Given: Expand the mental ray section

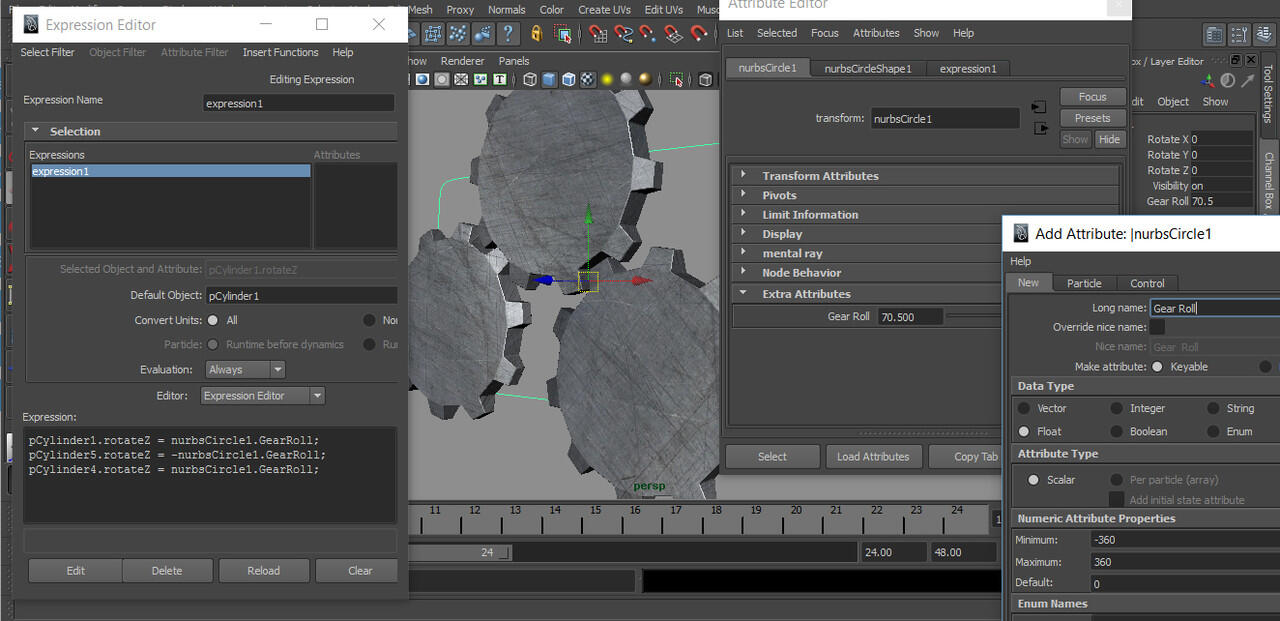Looking at the screenshot, I should click(x=743, y=253).
